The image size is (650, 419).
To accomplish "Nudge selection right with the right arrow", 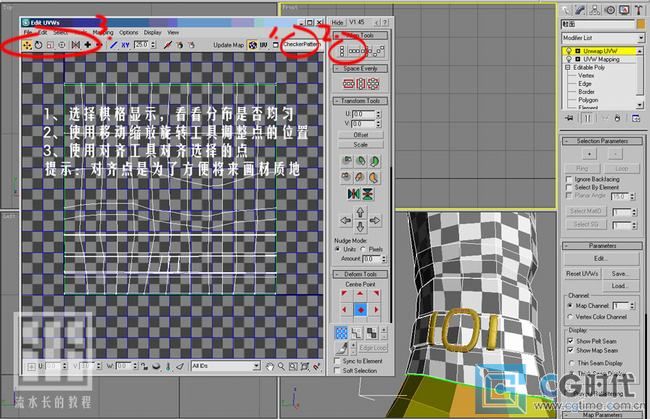I will coord(375,220).
